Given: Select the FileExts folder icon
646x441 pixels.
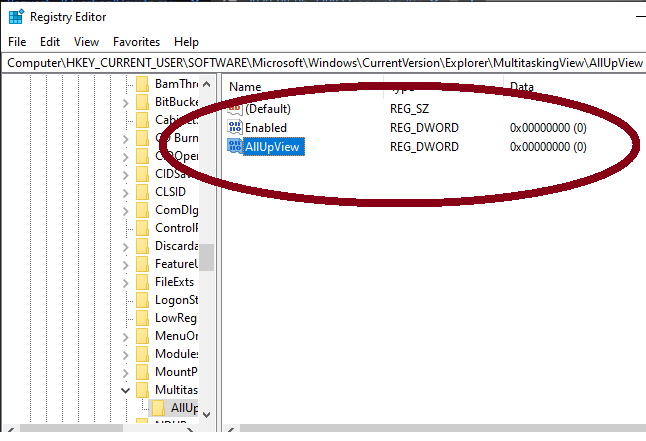Looking at the screenshot, I should [143, 282].
